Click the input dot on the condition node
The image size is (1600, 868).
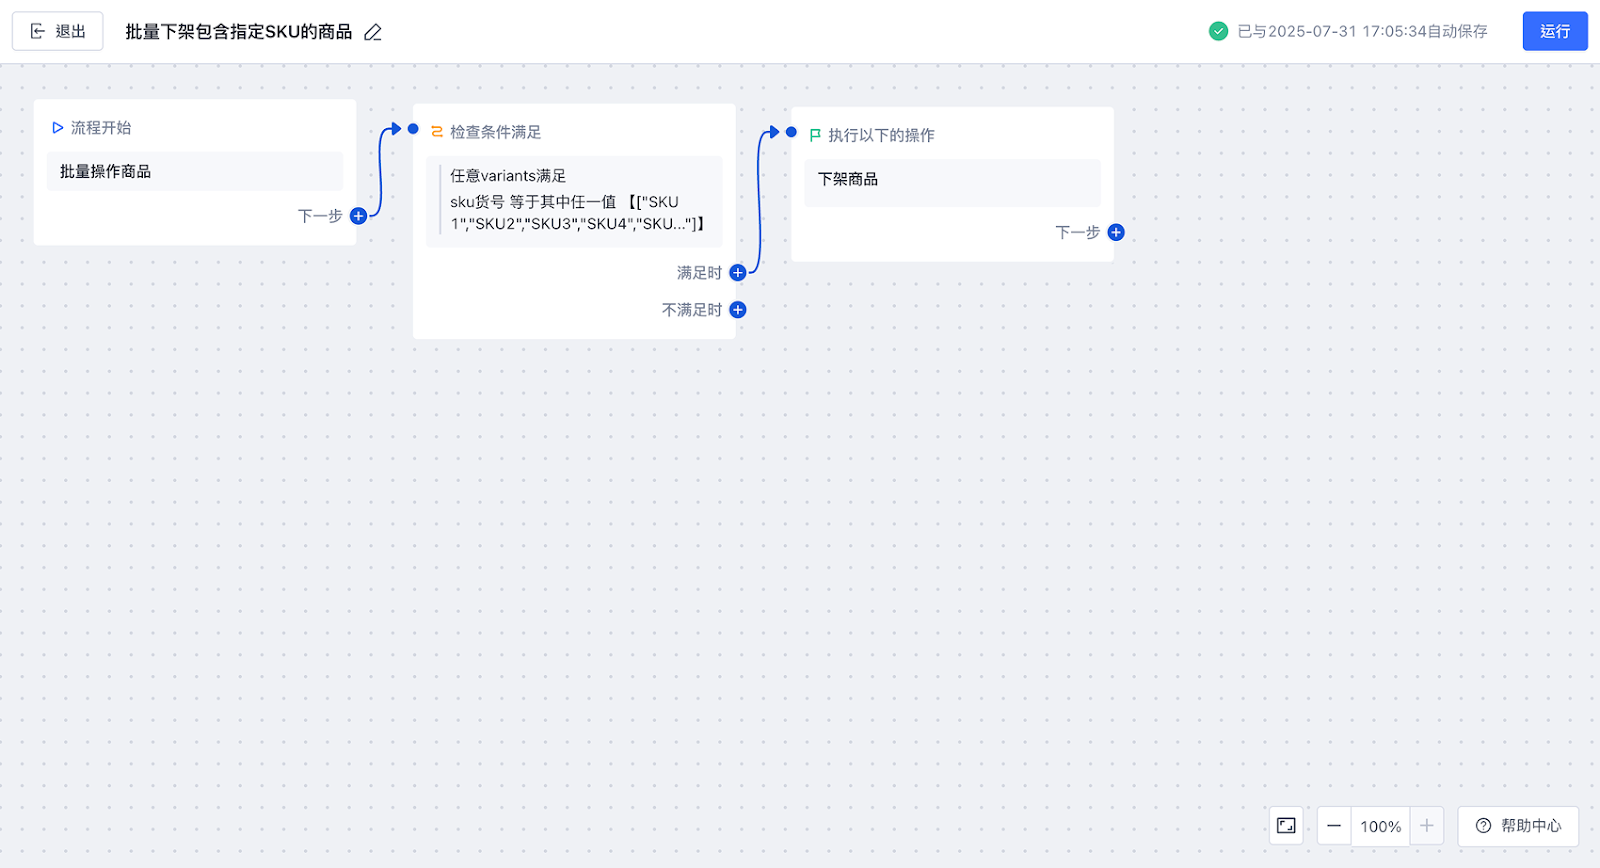(x=413, y=129)
